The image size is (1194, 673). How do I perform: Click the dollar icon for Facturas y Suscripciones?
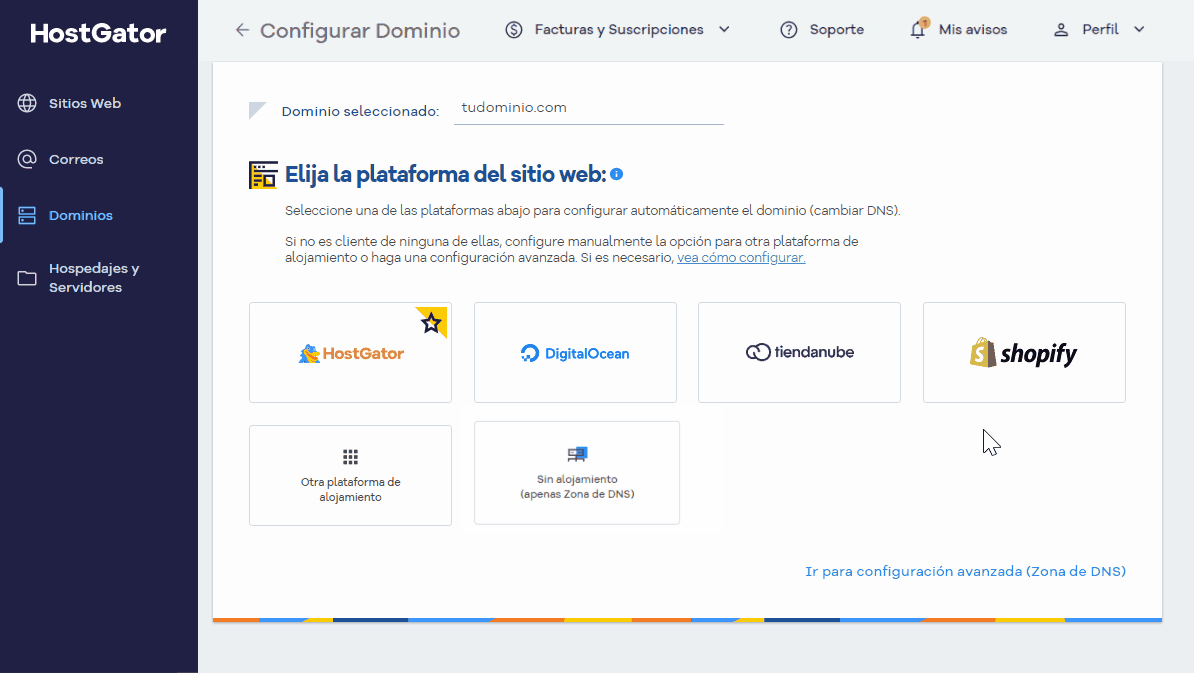coord(514,30)
